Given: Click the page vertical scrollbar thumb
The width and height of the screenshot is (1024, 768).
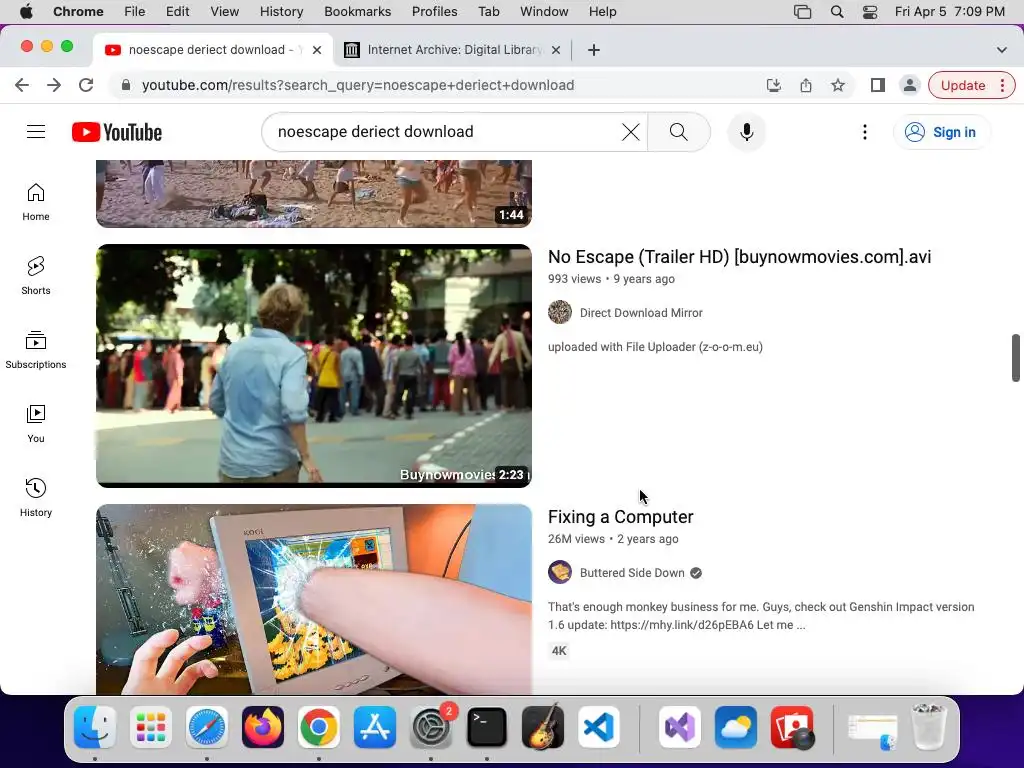Looking at the screenshot, I should 1016,357.
